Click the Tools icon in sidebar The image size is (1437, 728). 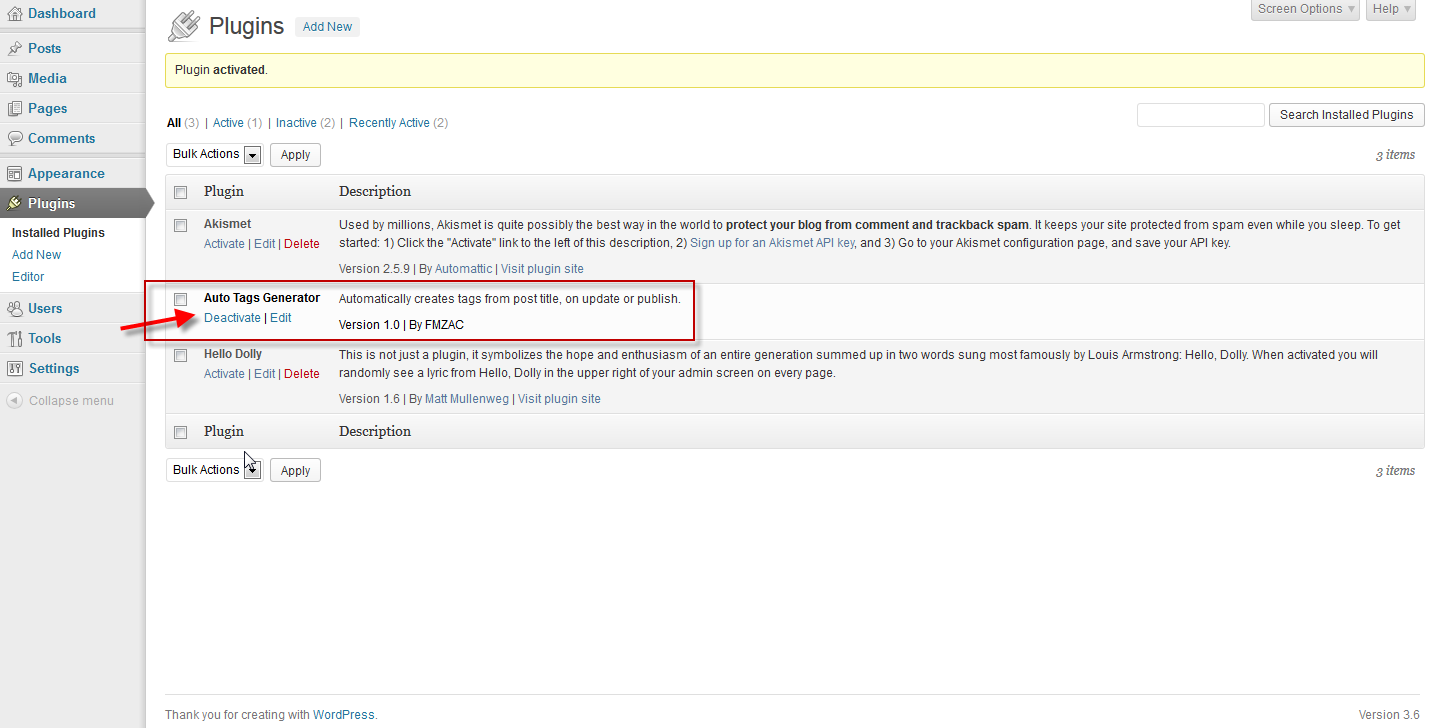coord(14,338)
